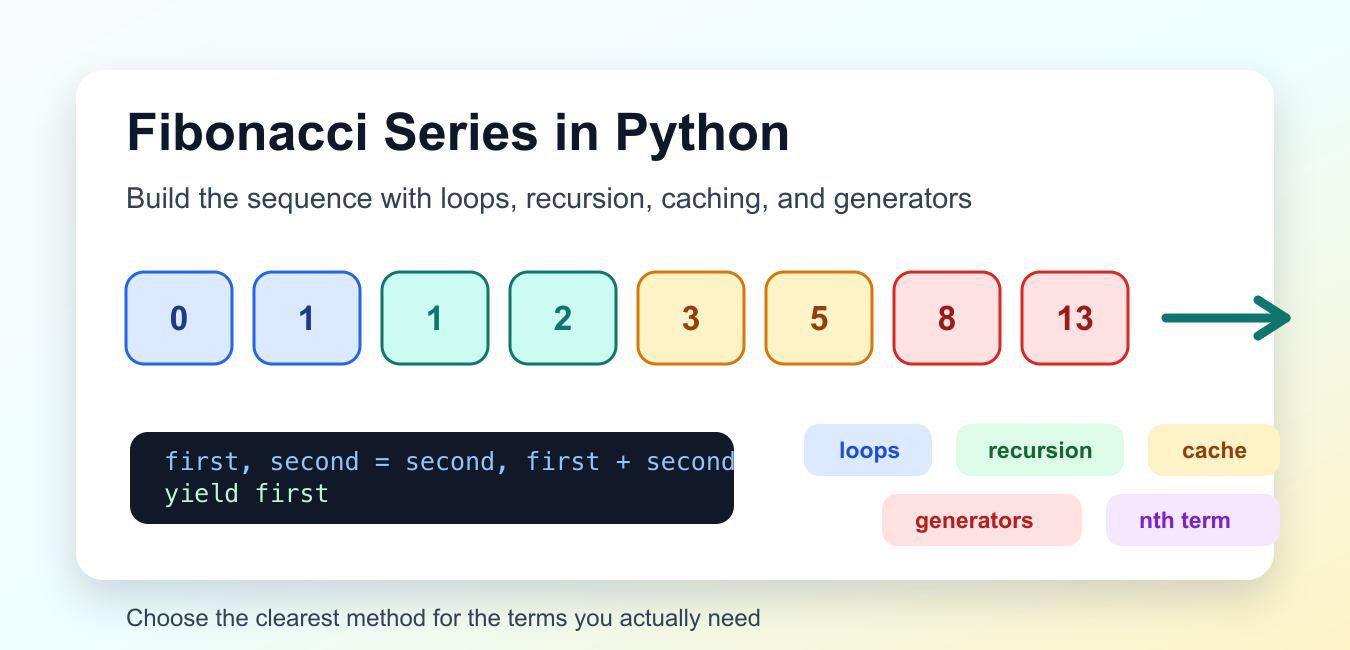This screenshot has height=650, width=1350.
Task: Click the subtitle about loops and recursion
Action: 549,198
